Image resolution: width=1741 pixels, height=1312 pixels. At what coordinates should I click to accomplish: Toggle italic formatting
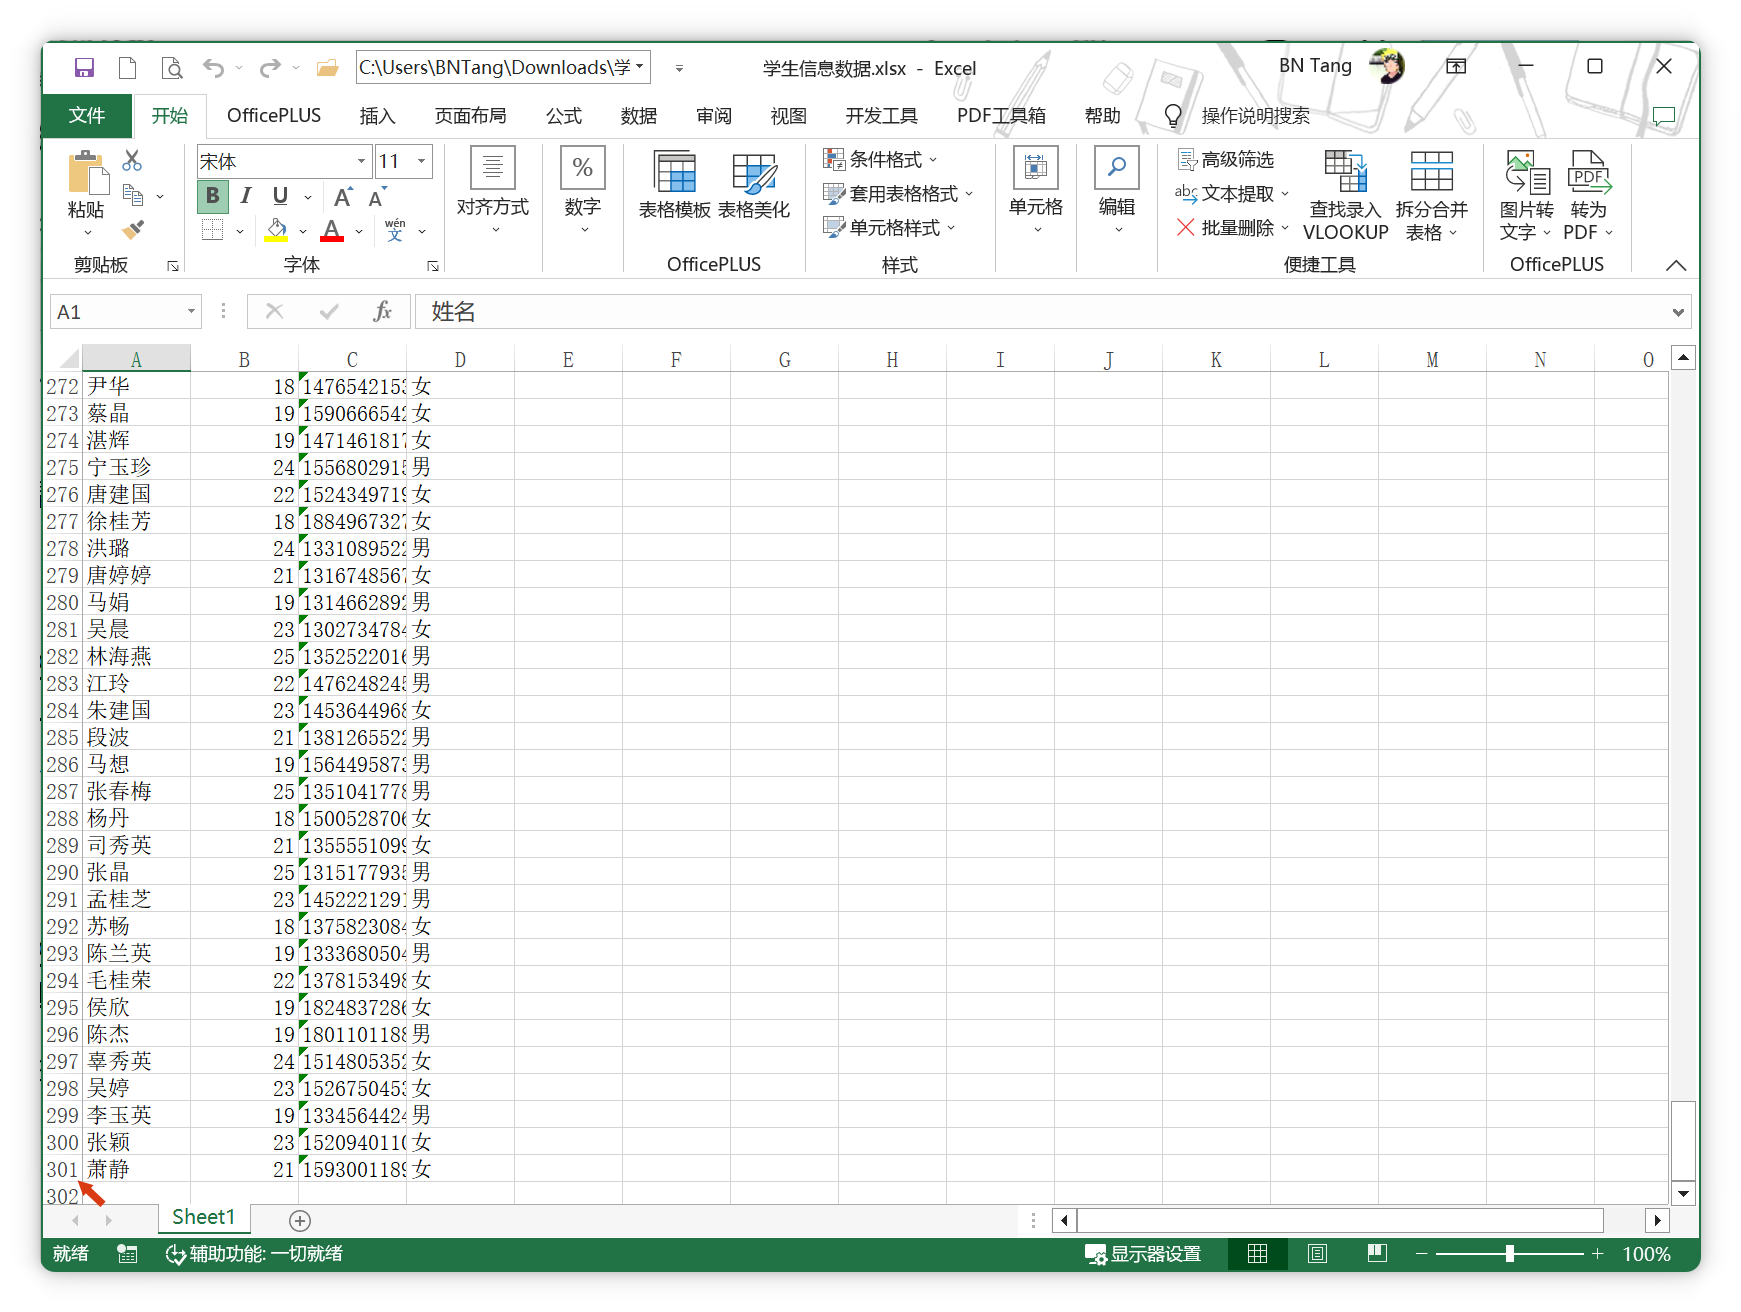pos(246,196)
